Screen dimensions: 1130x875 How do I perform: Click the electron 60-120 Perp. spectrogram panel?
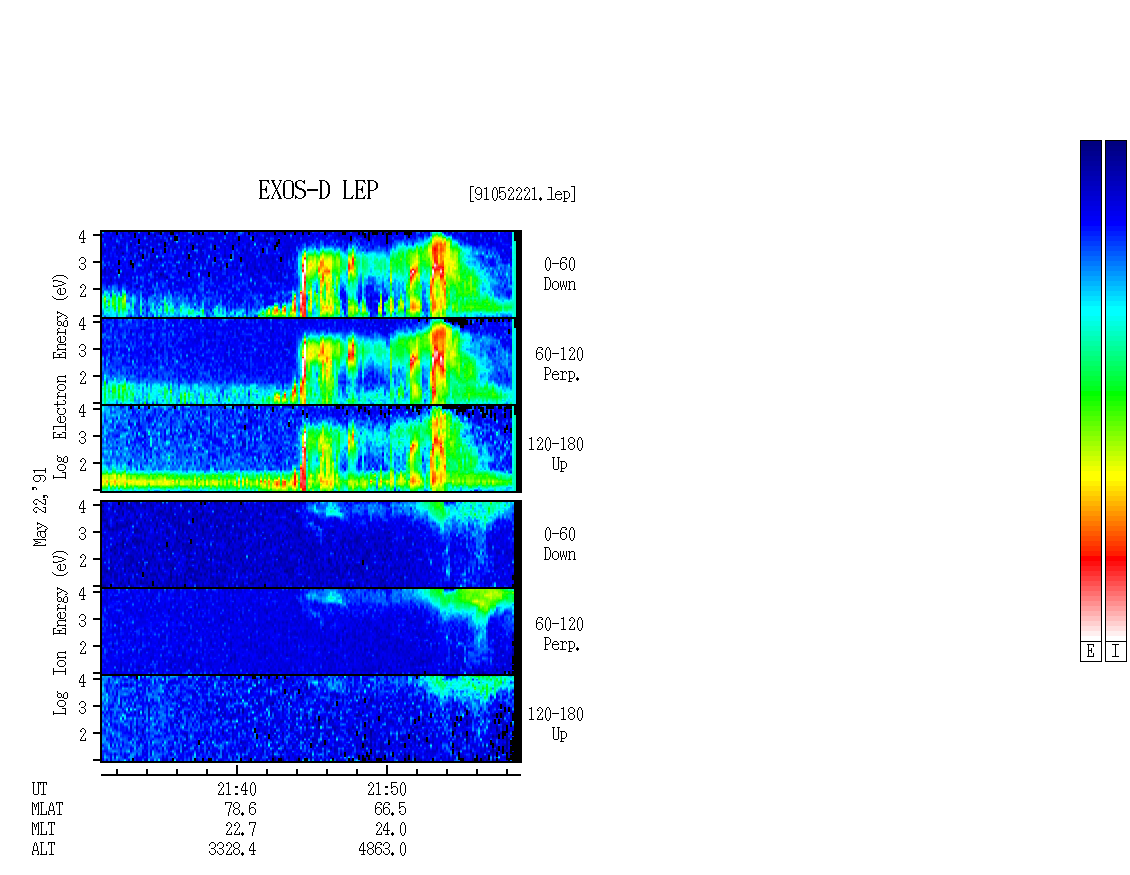click(x=309, y=361)
